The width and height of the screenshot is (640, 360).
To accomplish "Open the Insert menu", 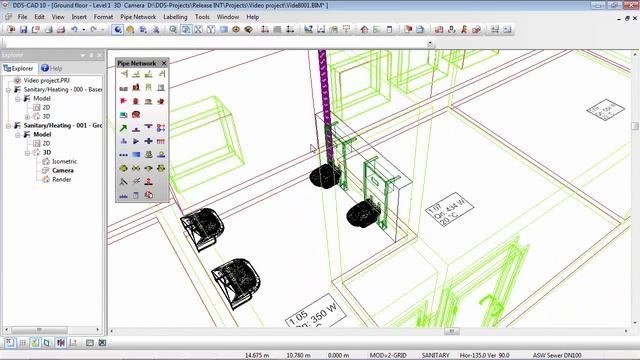I will [x=79, y=17].
